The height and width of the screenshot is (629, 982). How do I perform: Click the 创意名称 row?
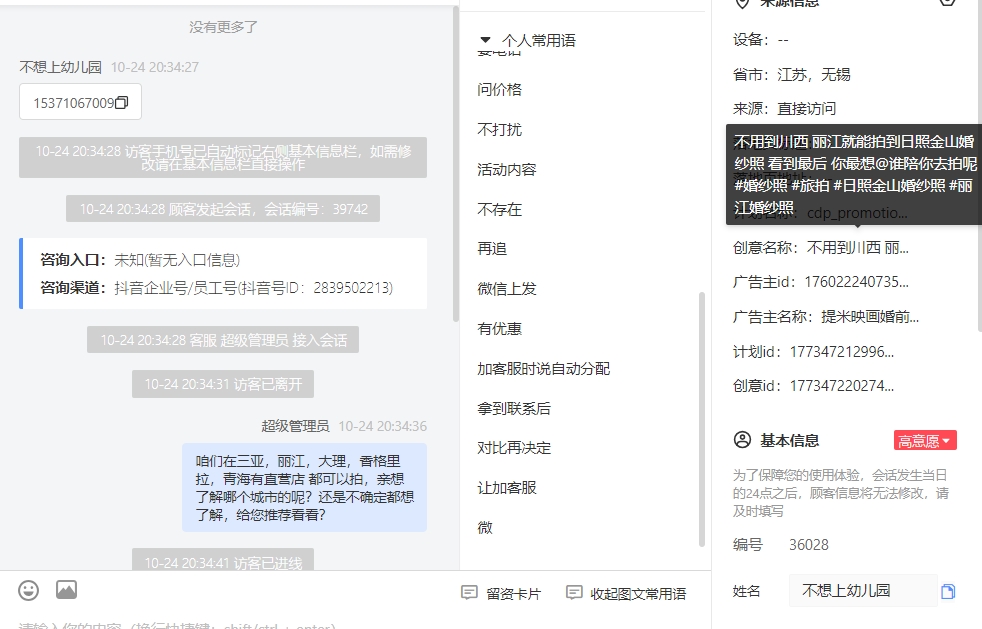coord(820,247)
